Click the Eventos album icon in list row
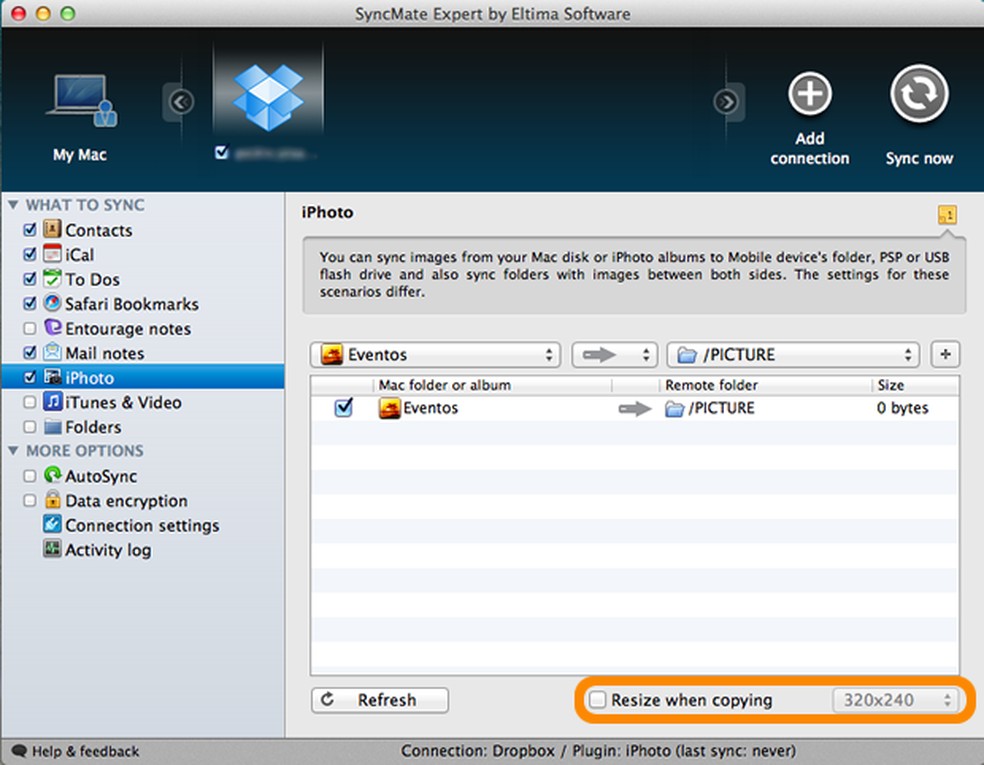The image size is (984, 765). (390, 408)
